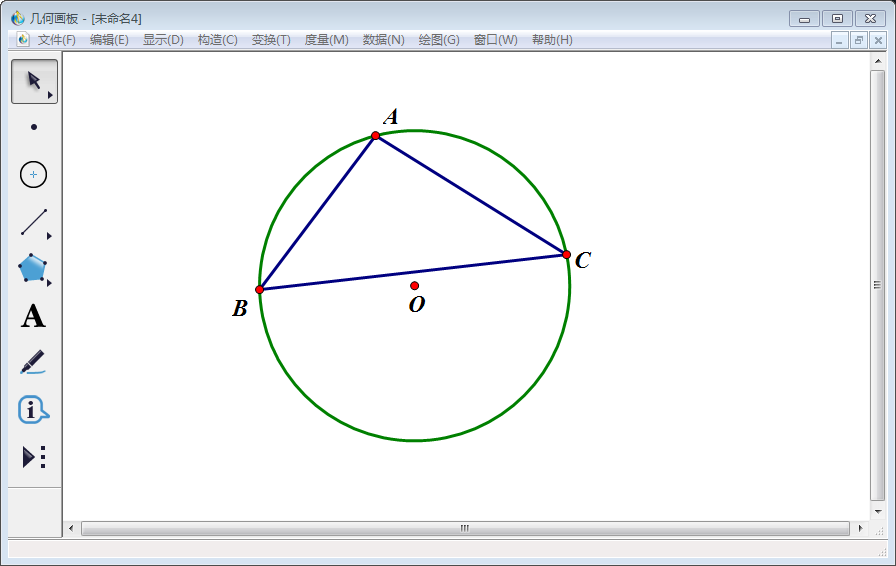Choose the Point tool
This screenshot has width=896, height=566.
click(34, 127)
